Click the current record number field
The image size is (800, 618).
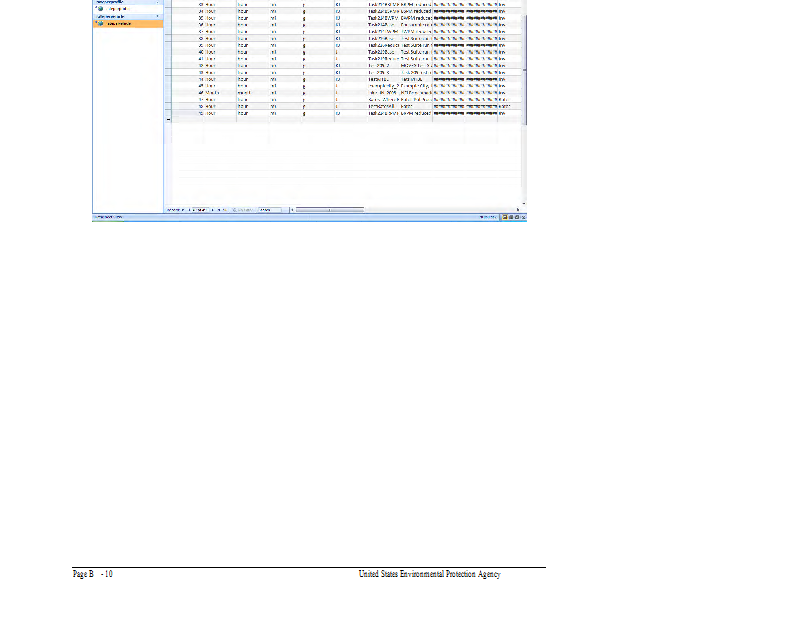point(198,210)
